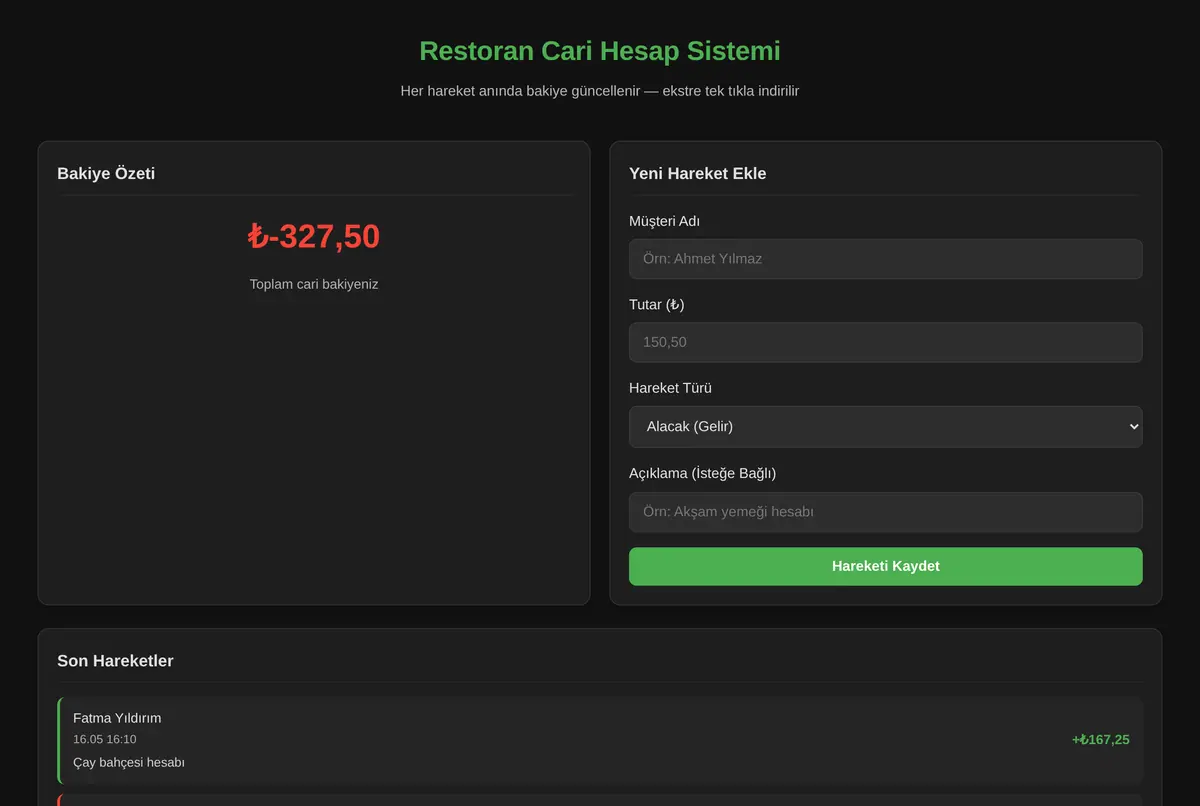The width and height of the screenshot is (1200, 806).
Task: Click the Müşteri Adı input field
Action: click(885, 259)
